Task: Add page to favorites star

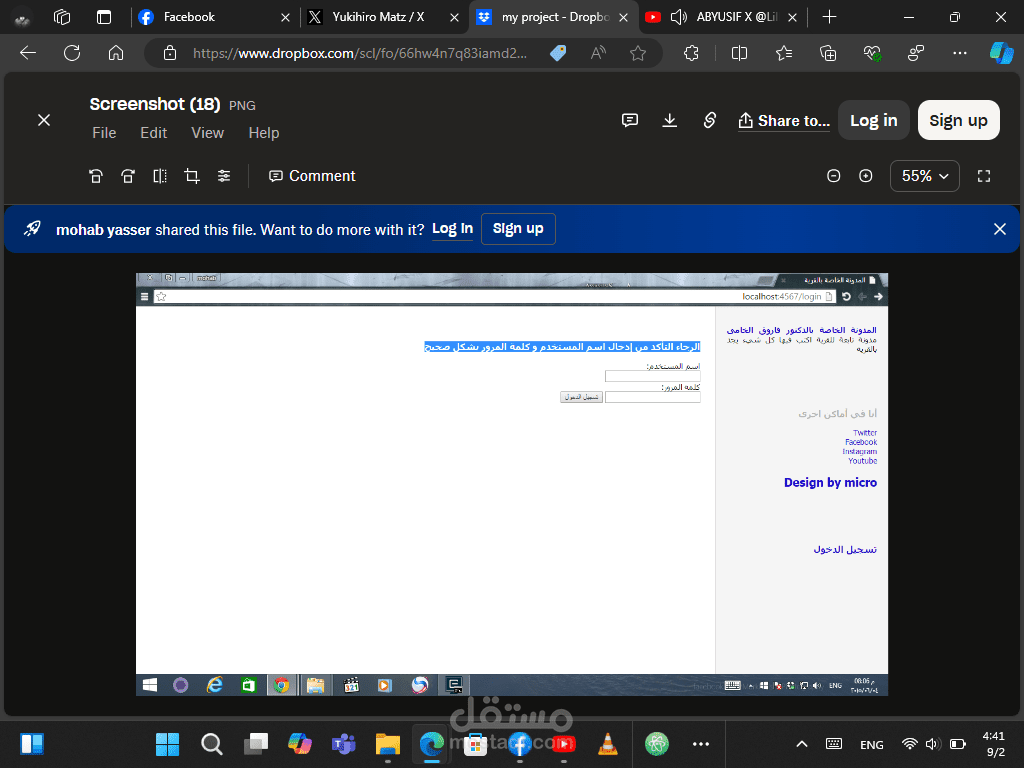Action: [638, 53]
